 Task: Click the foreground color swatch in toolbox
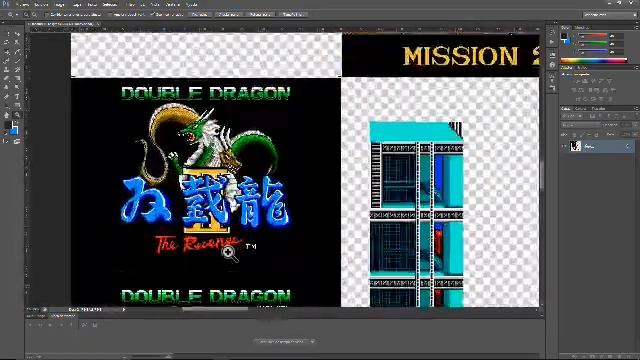pyautogui.click(x=7, y=124)
